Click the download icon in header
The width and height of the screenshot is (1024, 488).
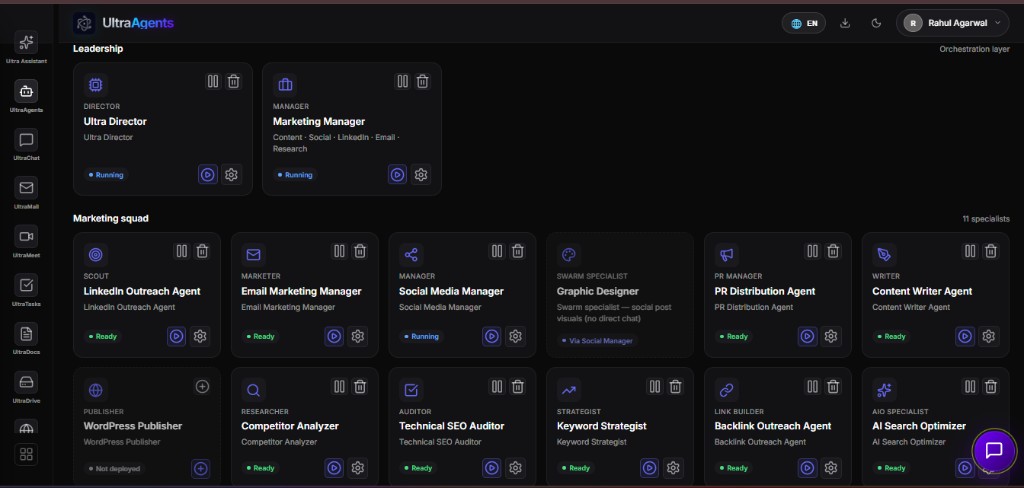pos(845,24)
